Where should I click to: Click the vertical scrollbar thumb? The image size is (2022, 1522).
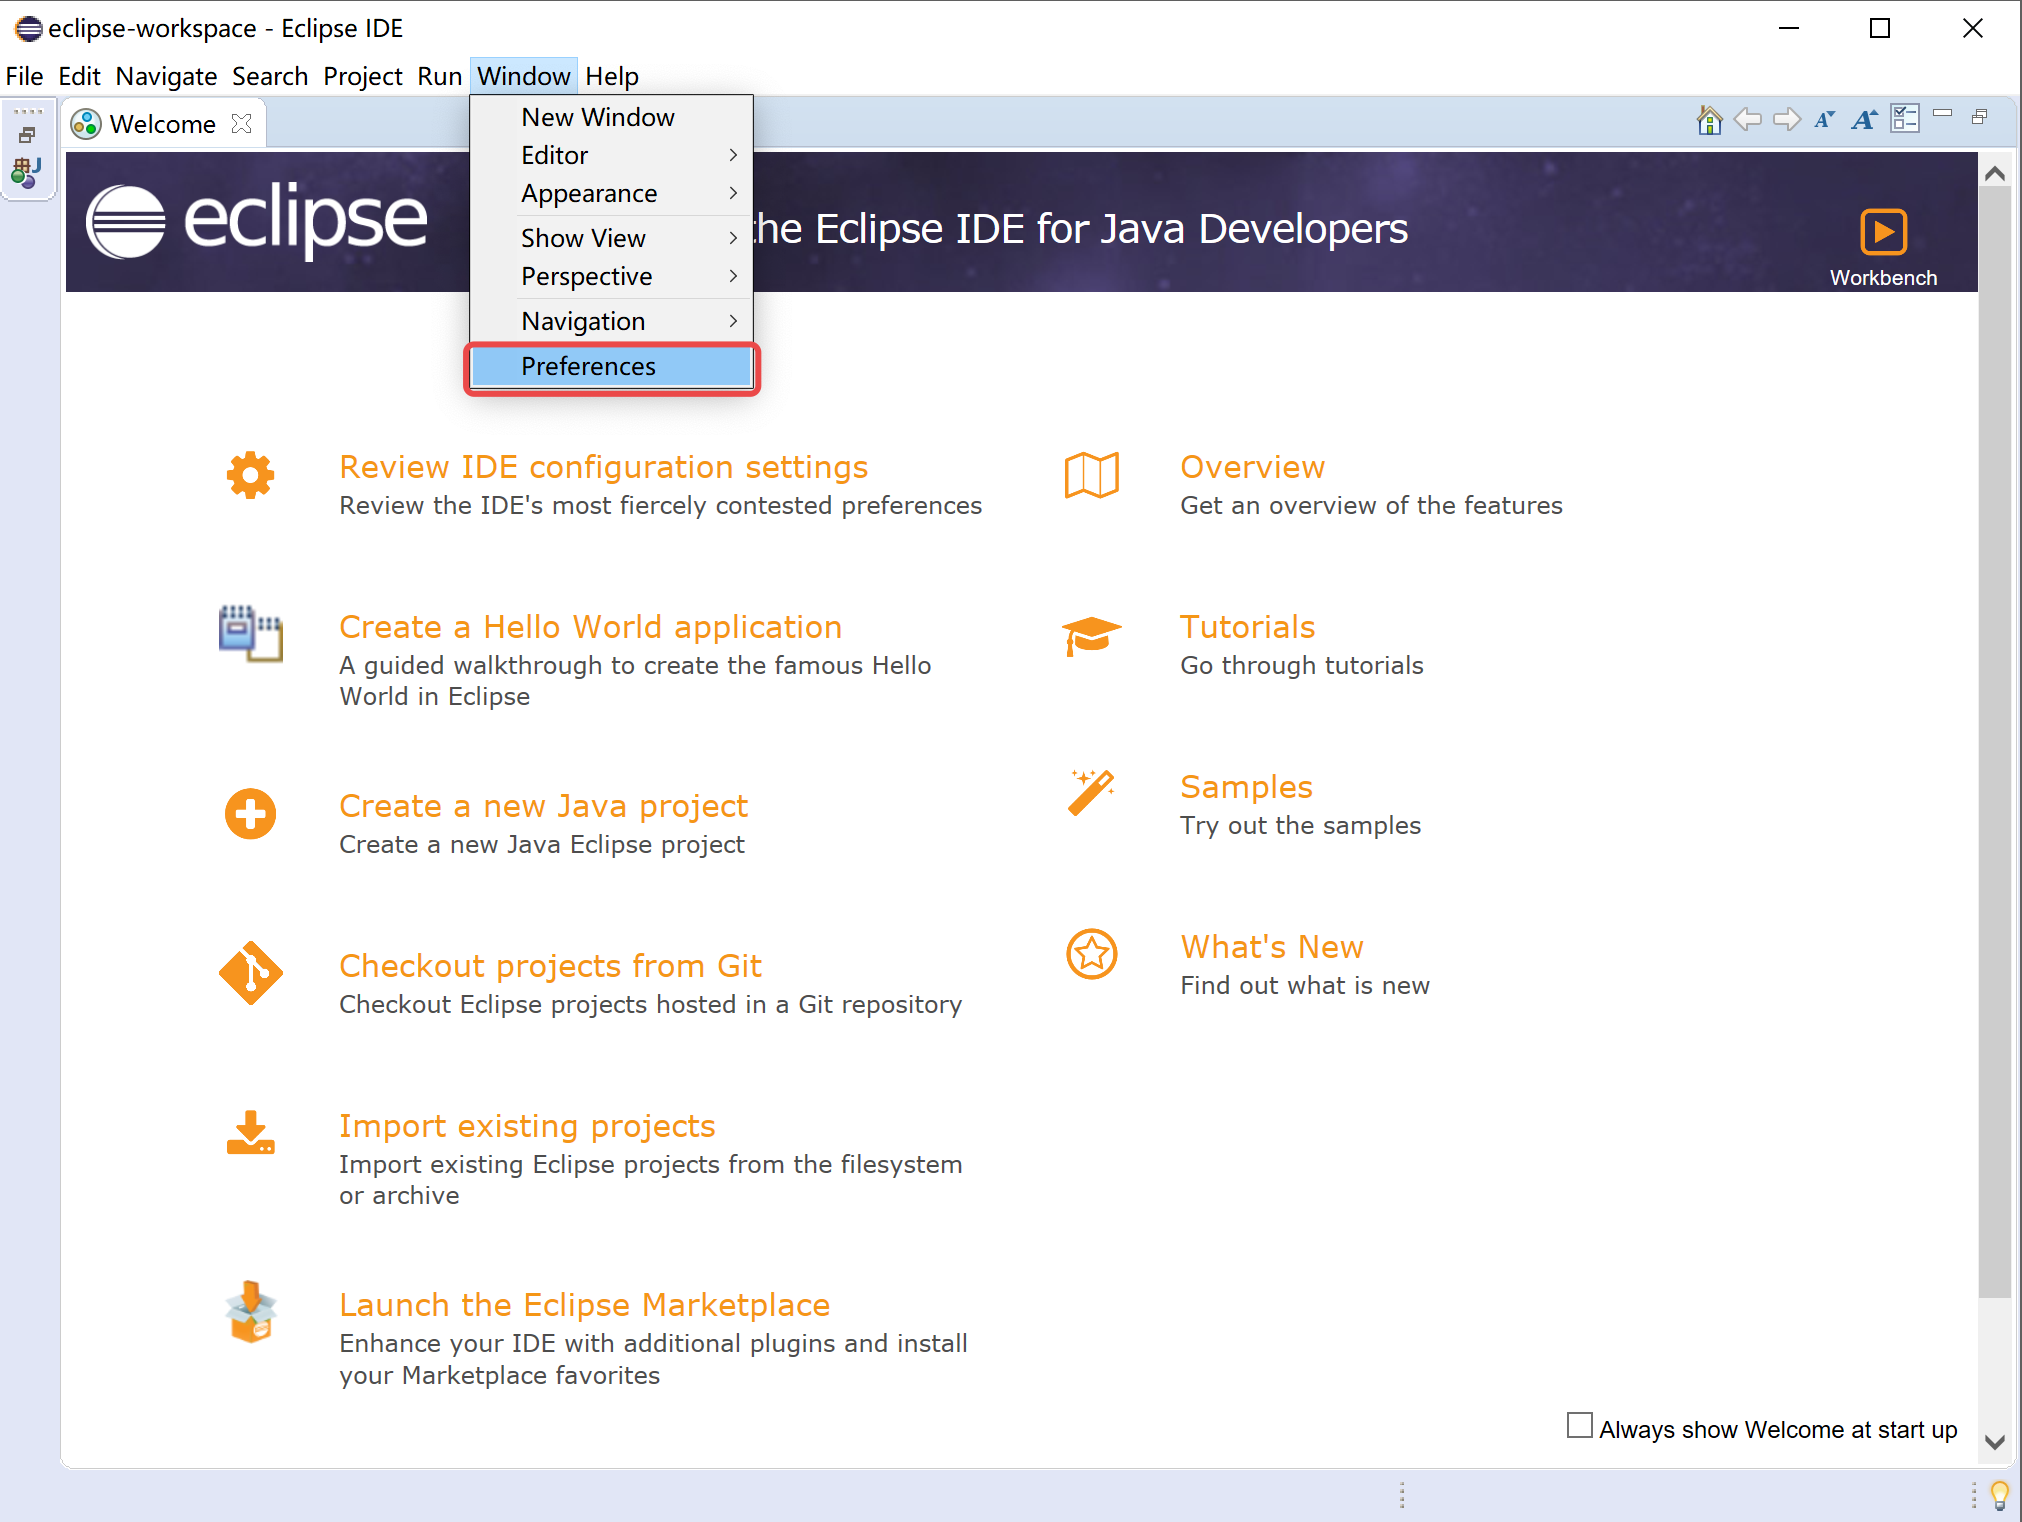coord(1994,741)
